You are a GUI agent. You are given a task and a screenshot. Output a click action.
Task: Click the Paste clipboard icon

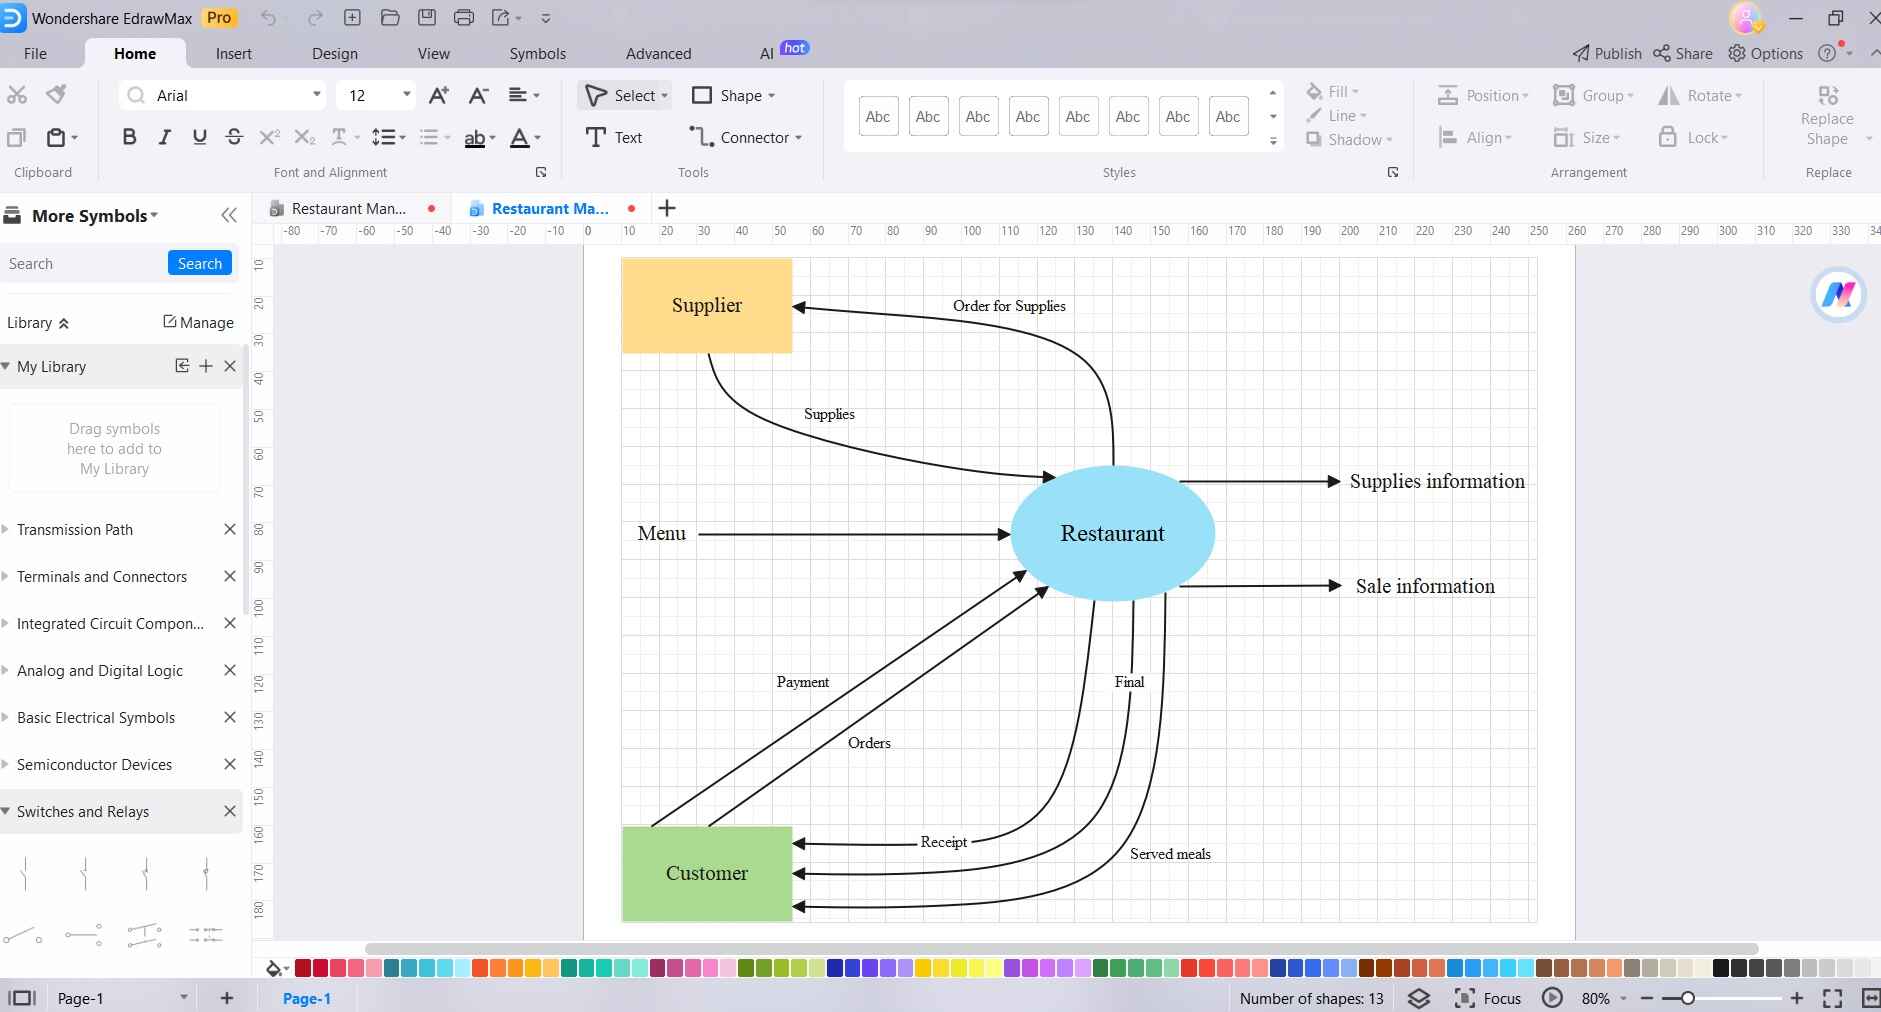tap(56, 137)
